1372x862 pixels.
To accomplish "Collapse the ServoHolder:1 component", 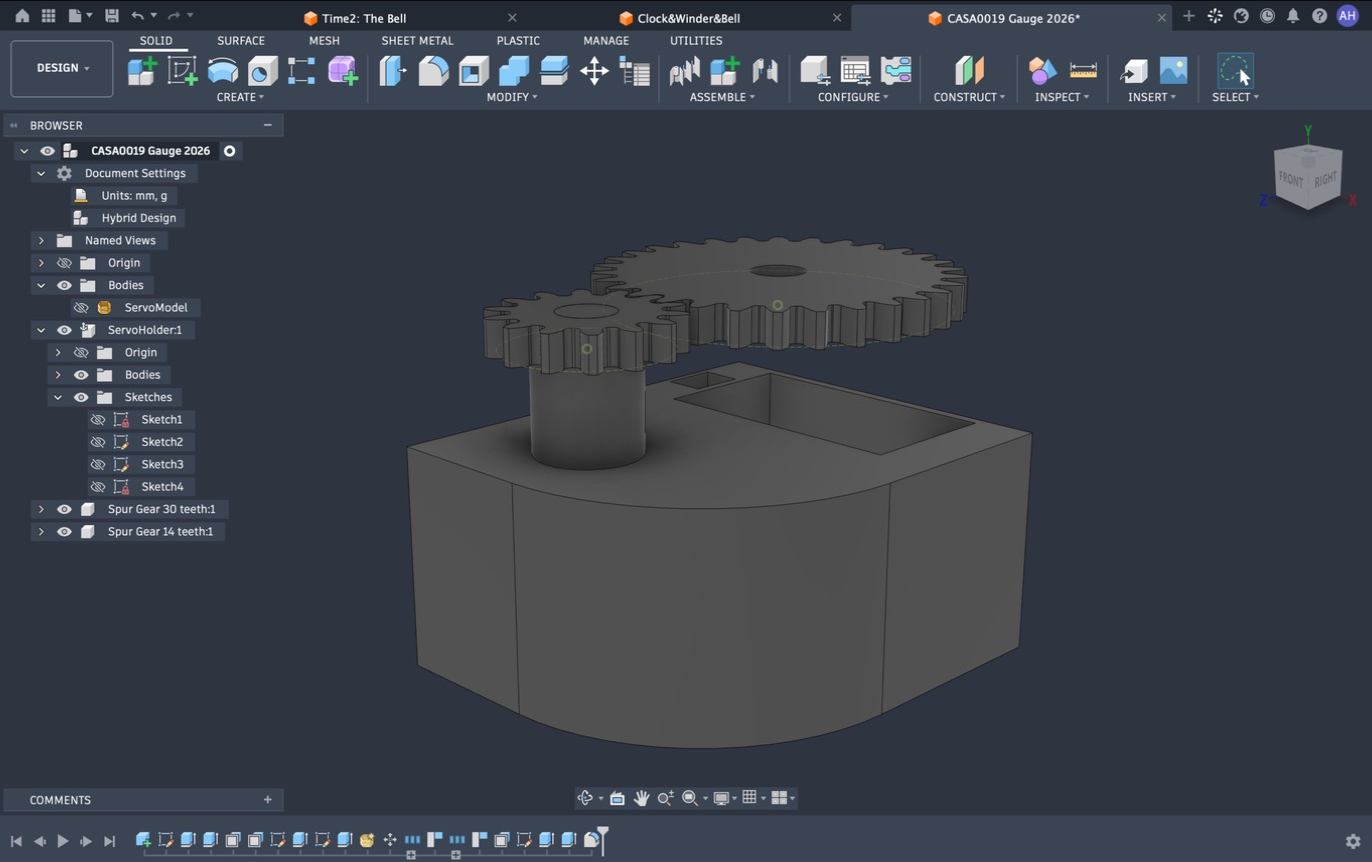I will pyautogui.click(x=41, y=330).
